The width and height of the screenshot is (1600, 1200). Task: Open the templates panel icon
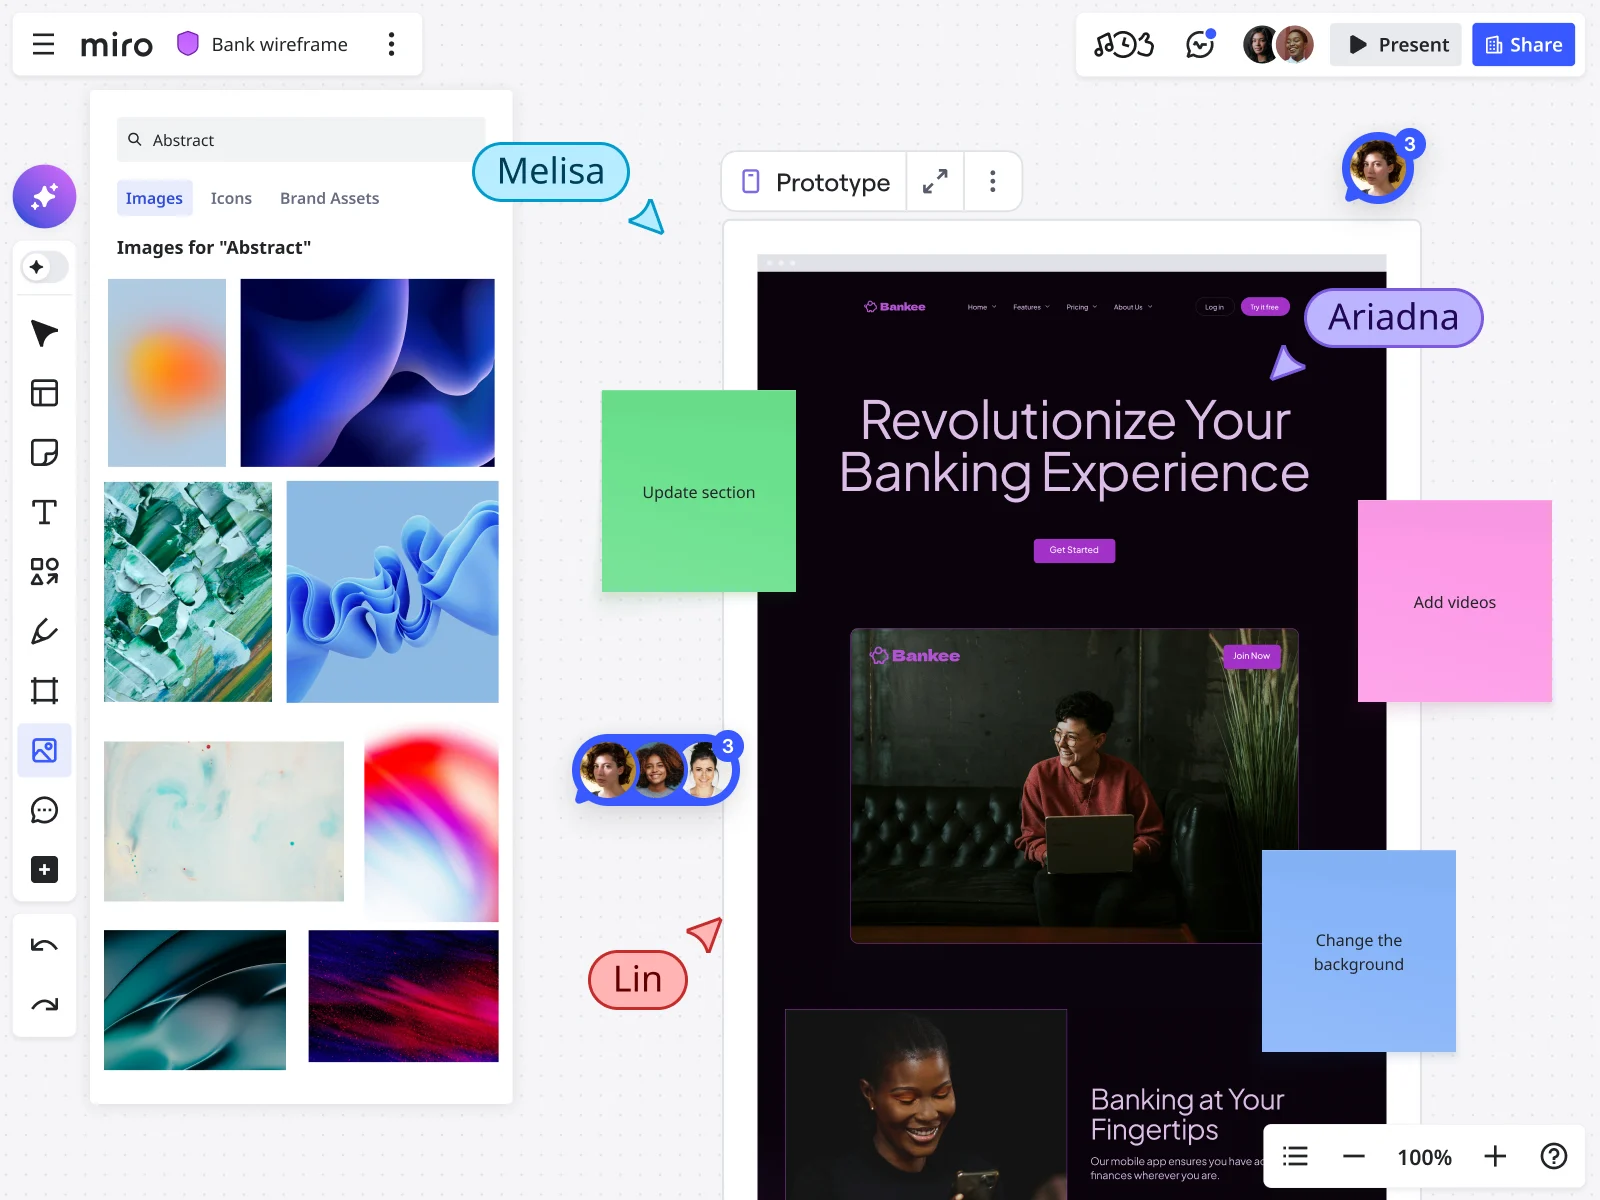point(44,392)
